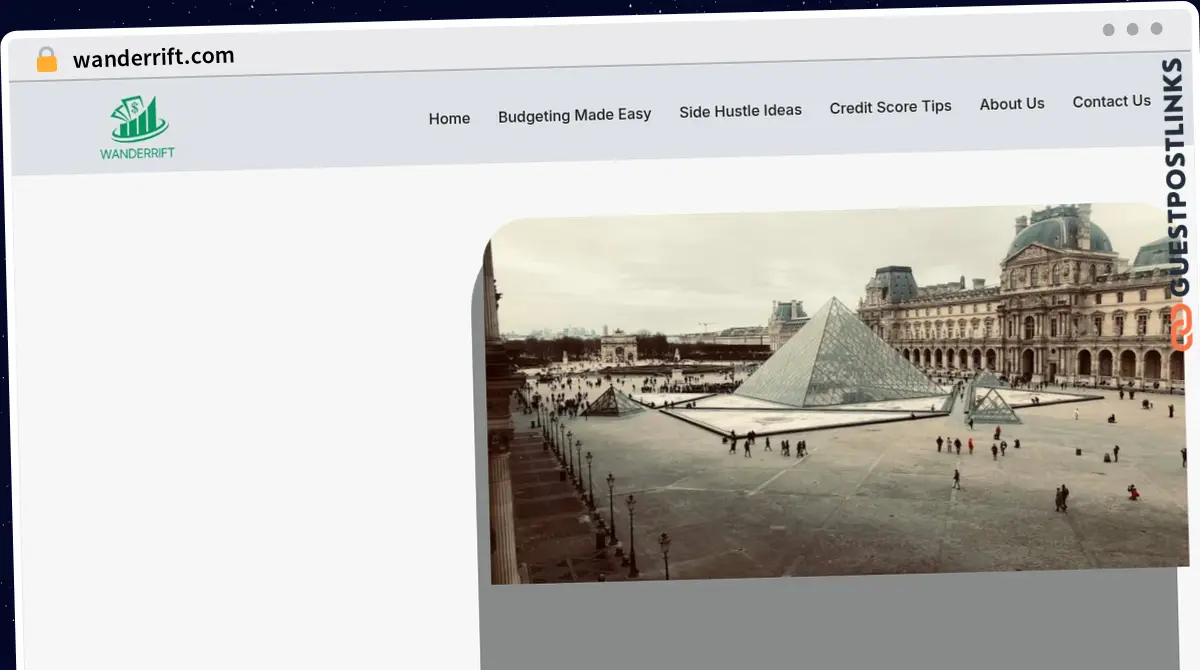
Task: Click the WANDERRIFT text under the logo
Action: (x=137, y=153)
